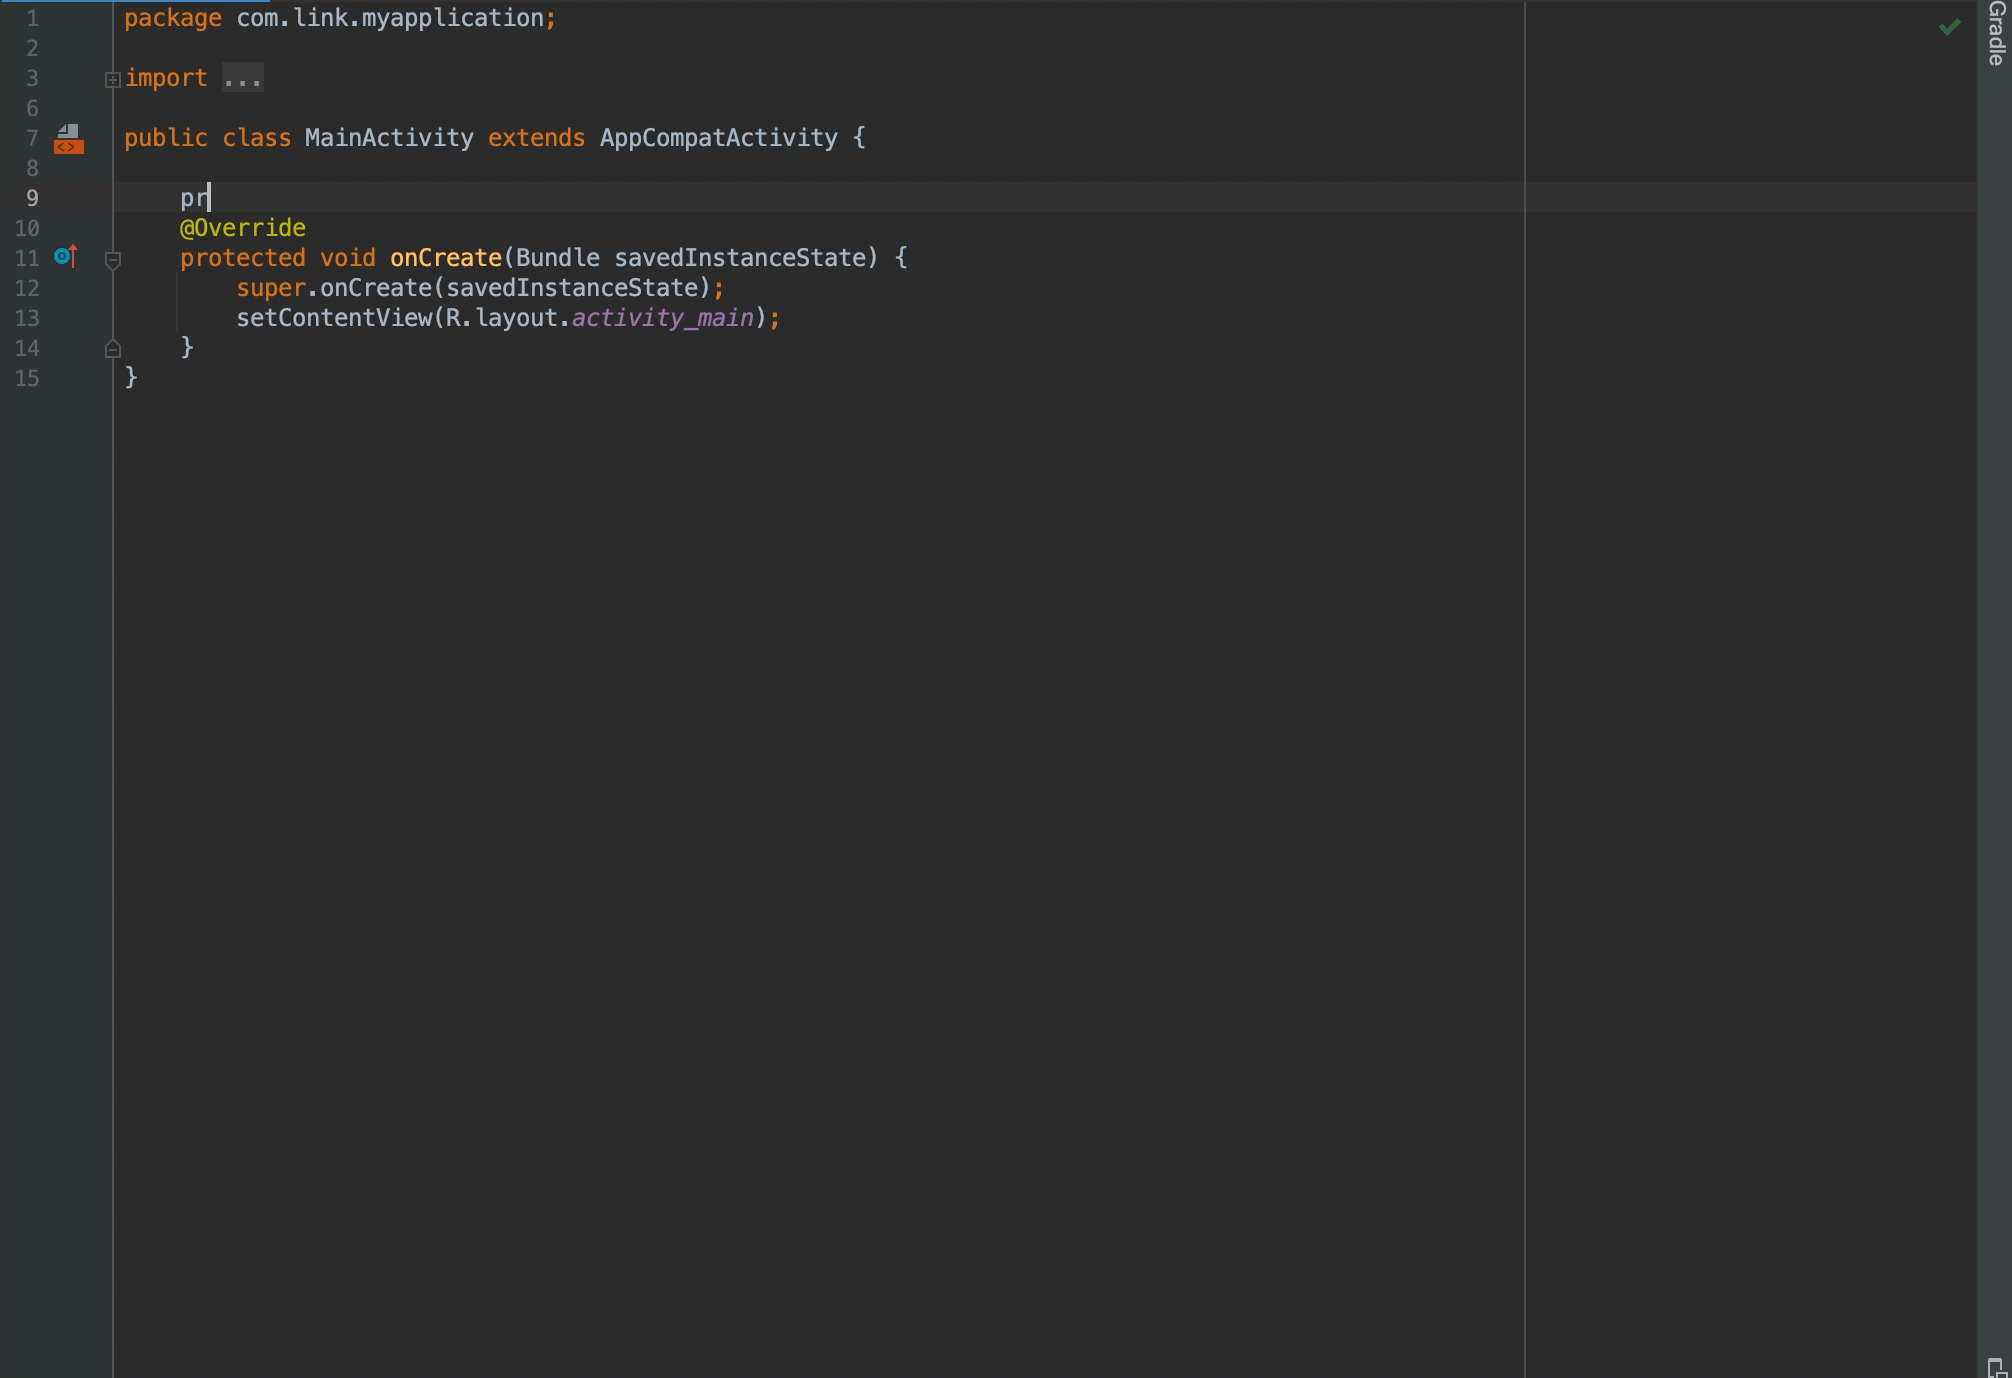The height and width of the screenshot is (1378, 2012).
Task: Click the AppCompatActivity class name
Action: [x=718, y=138]
